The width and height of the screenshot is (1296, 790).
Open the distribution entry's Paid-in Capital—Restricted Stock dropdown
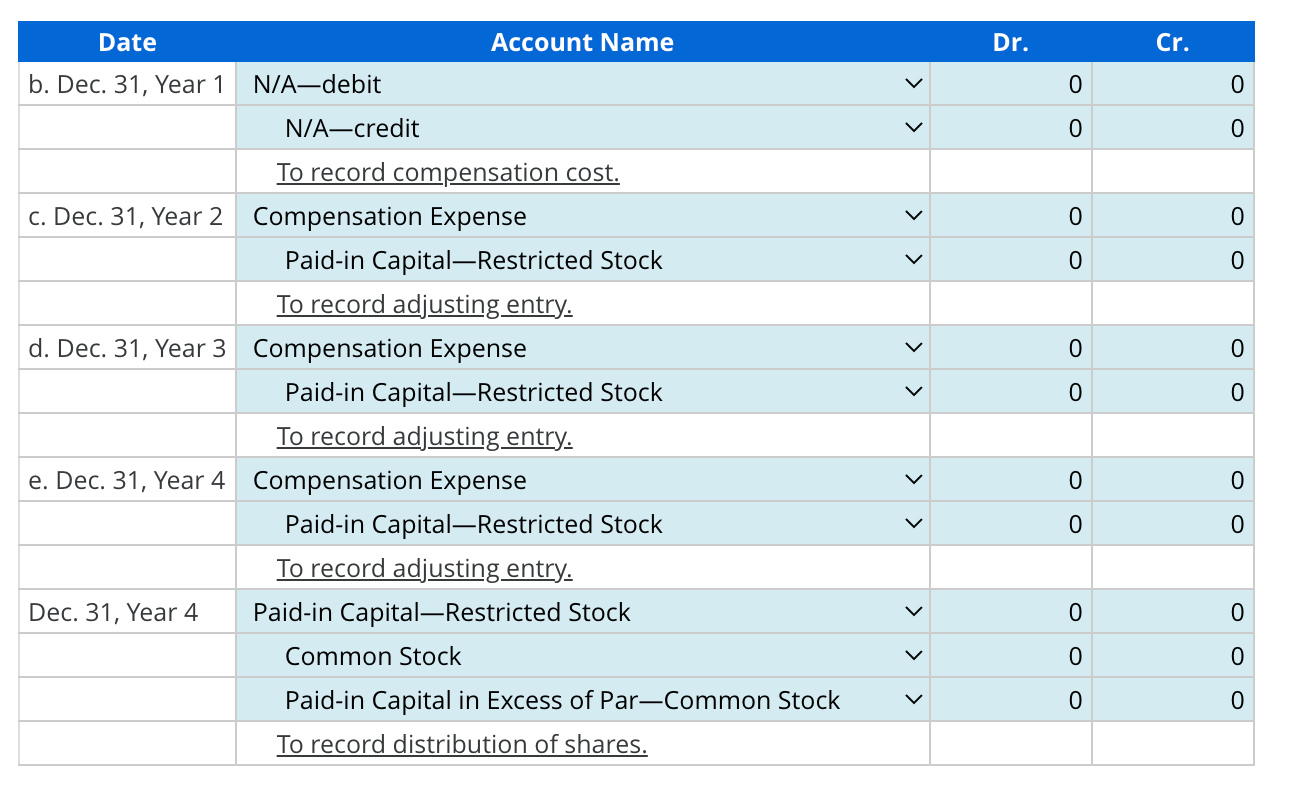[913, 611]
